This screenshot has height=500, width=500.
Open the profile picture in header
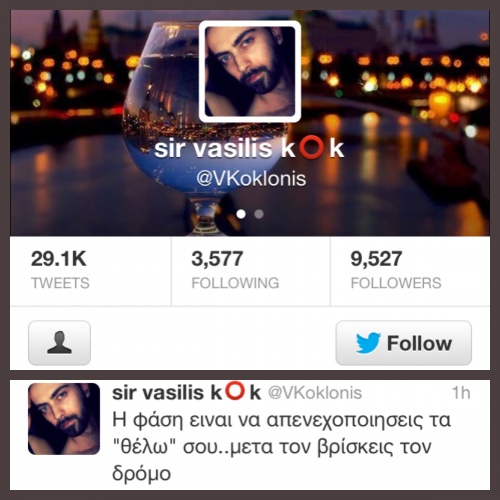[x=250, y=71]
